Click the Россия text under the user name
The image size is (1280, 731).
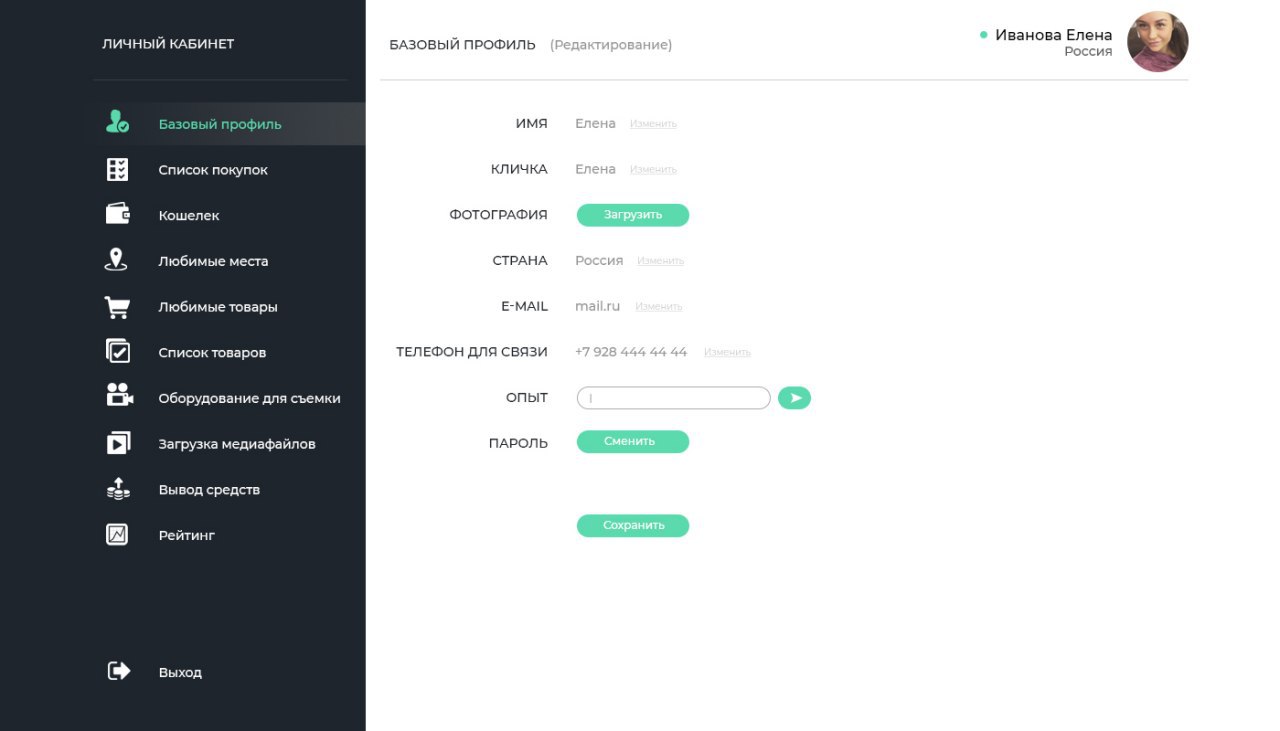(x=1088, y=52)
